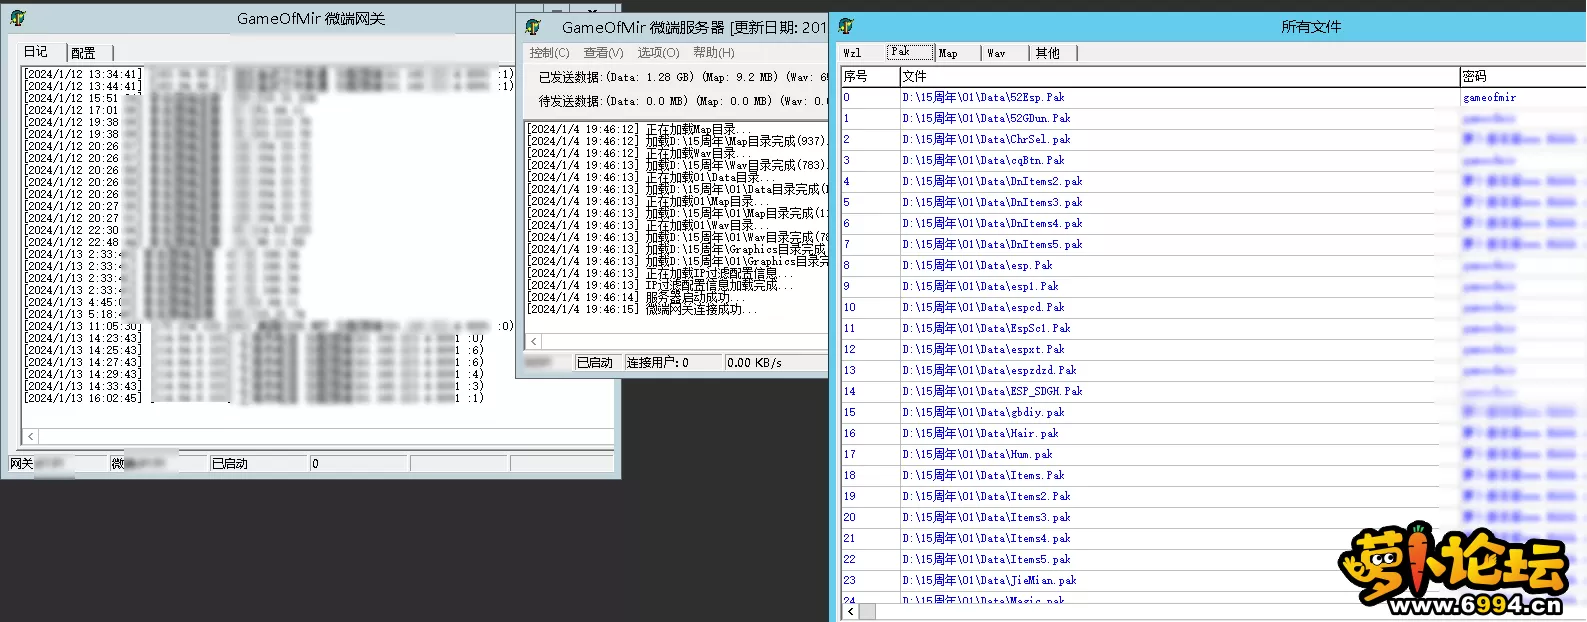Click left scroll arrow in 所有文件 list
Viewport: 1587px width, 622px height.
coord(851,611)
